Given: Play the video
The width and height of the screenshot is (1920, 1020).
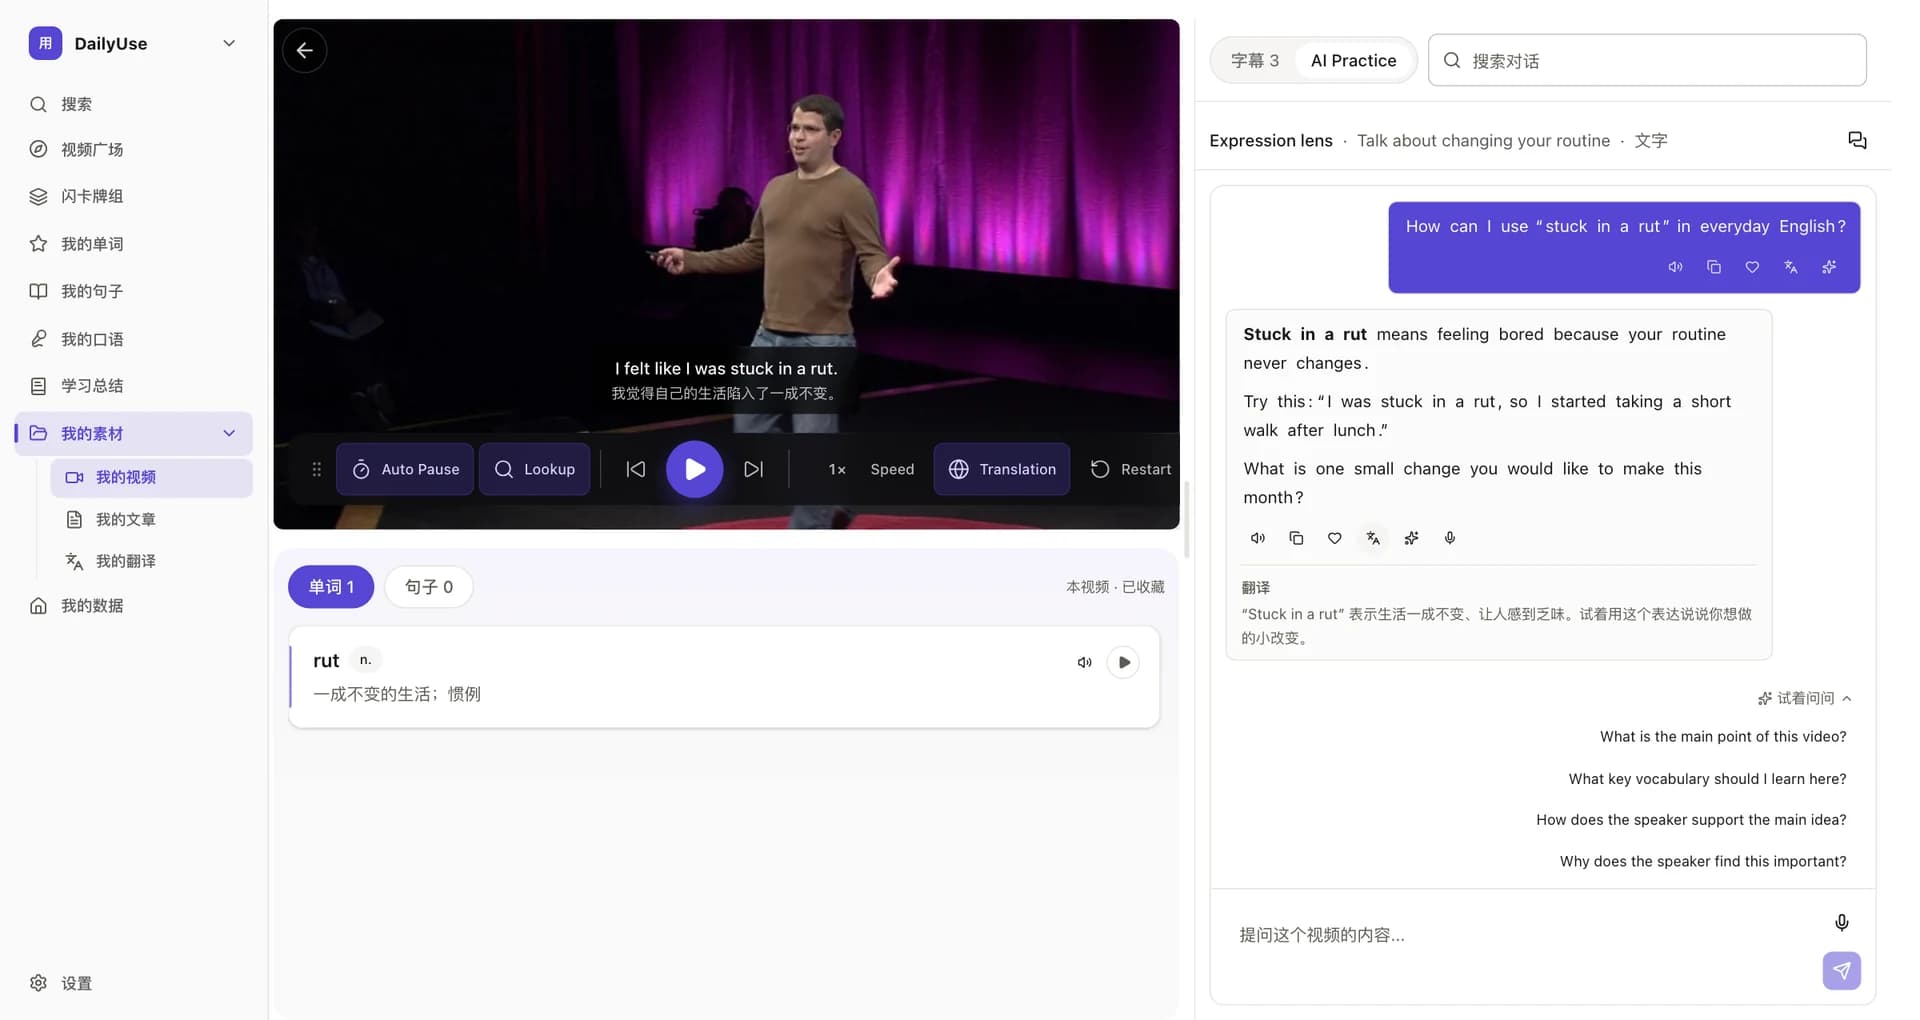Looking at the screenshot, I should click(695, 469).
